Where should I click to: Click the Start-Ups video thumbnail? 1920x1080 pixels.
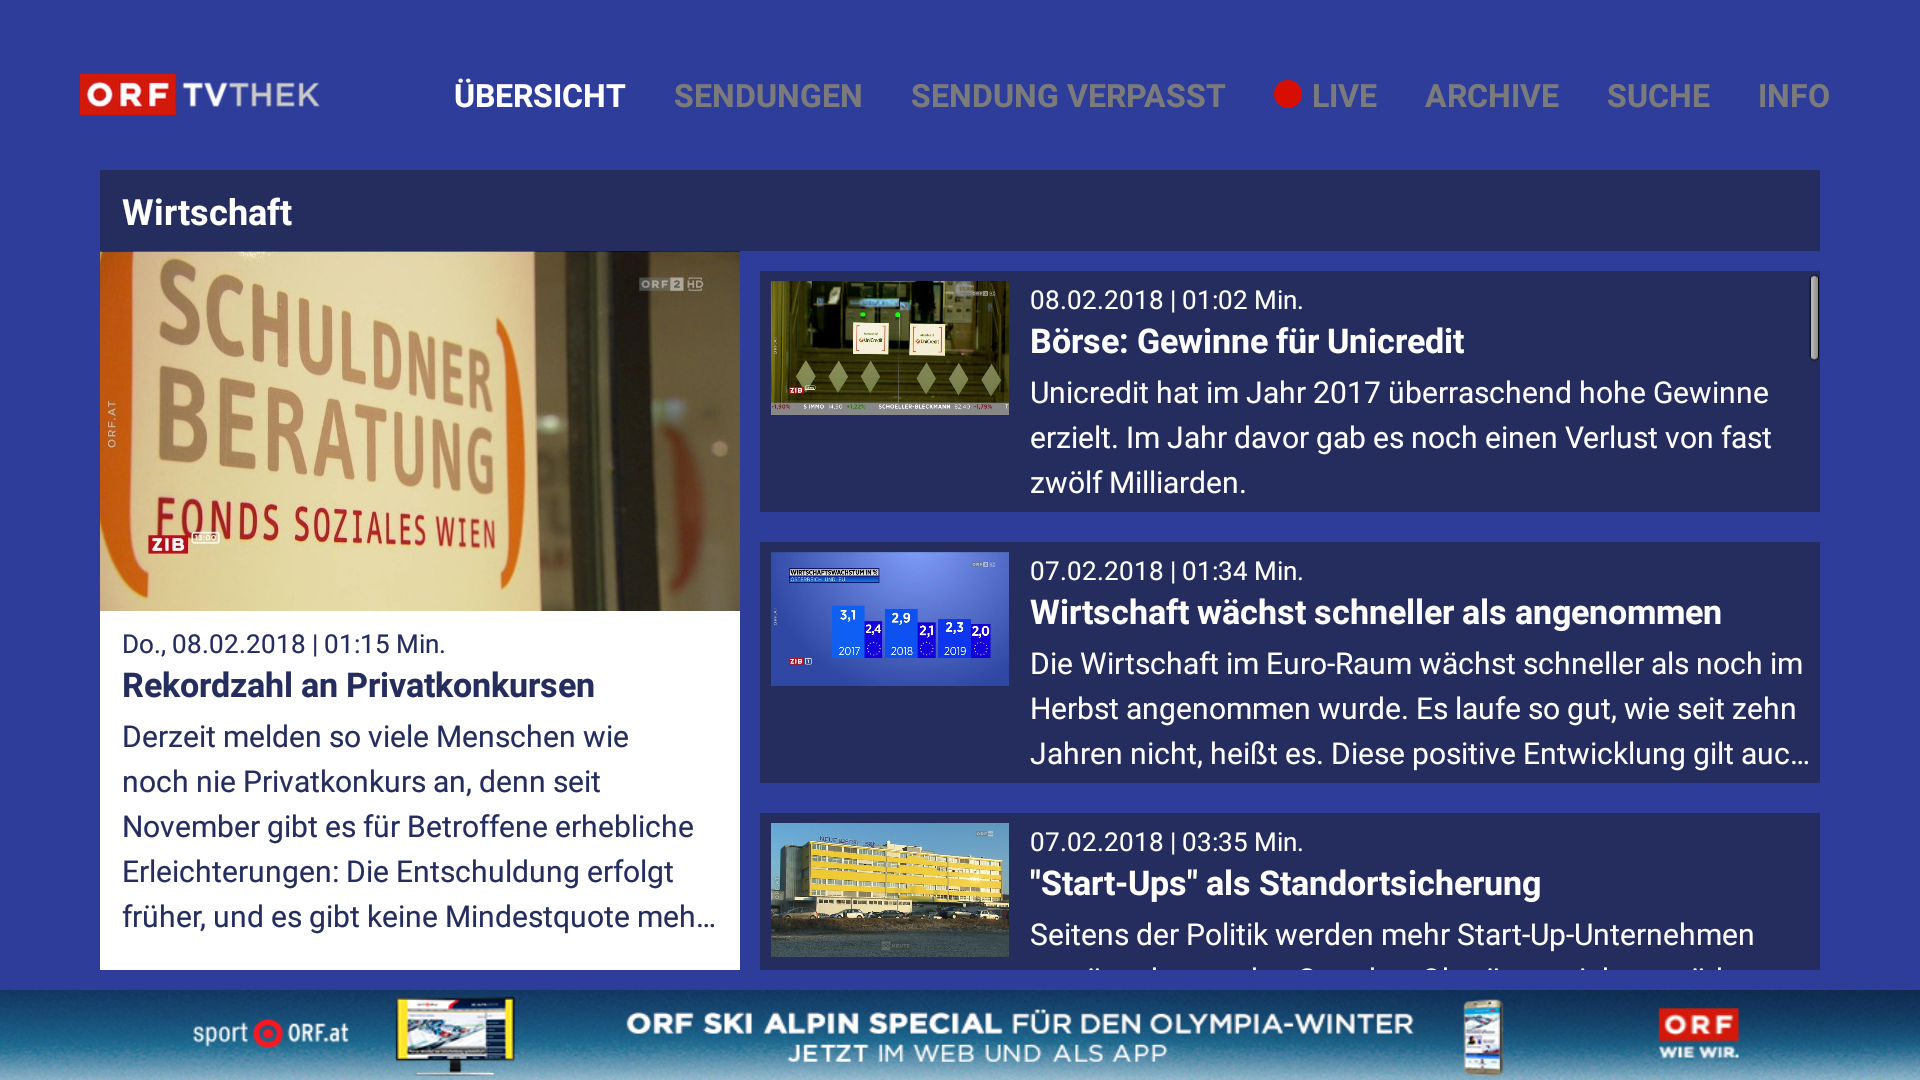pyautogui.click(x=889, y=890)
